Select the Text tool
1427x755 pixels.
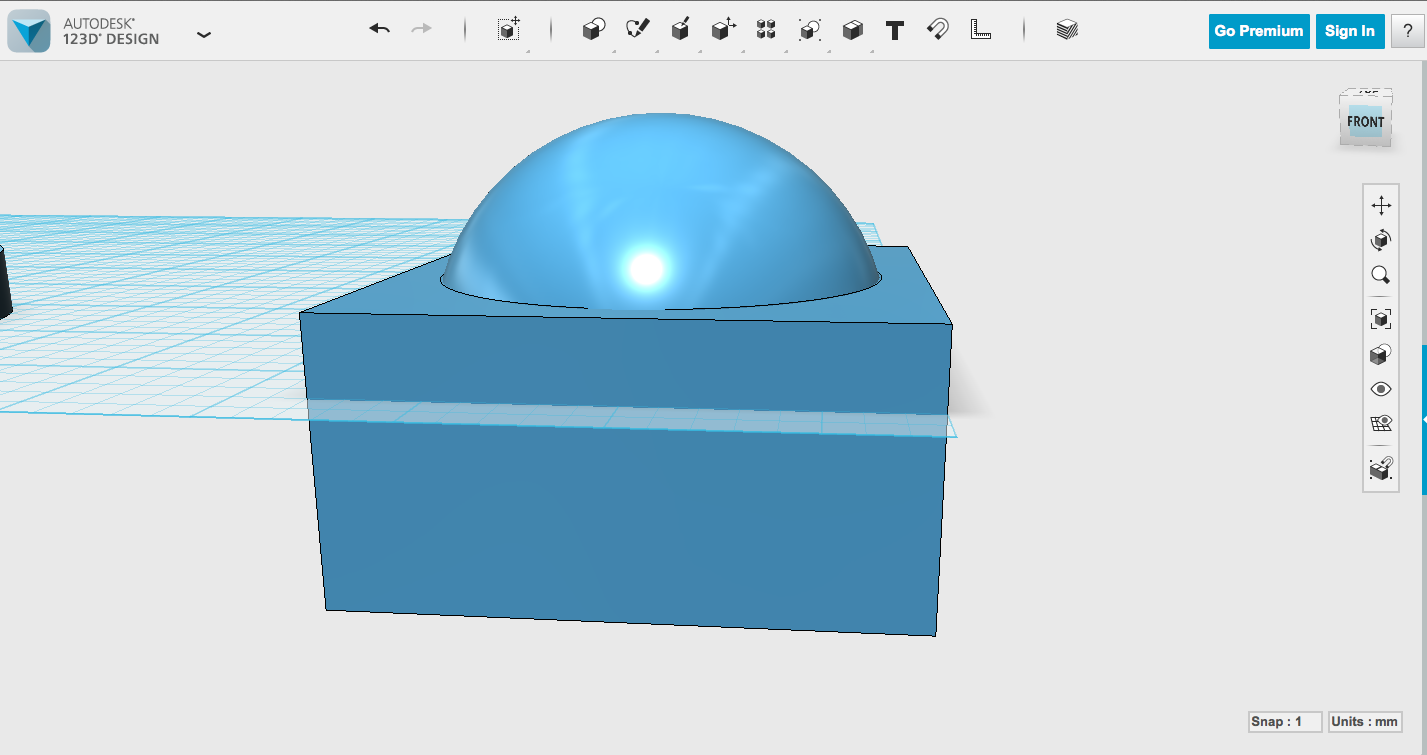[895, 31]
